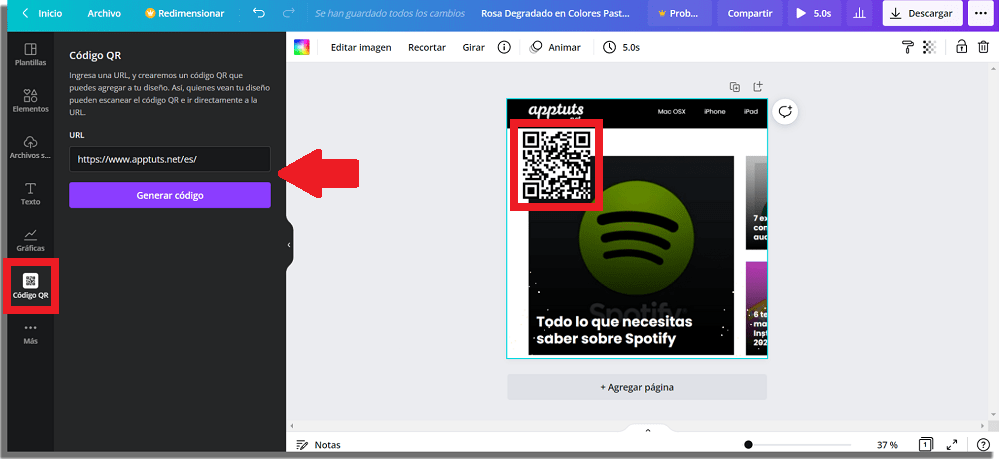1000x460 pixels.
Task: Open the insights bar chart icon
Action: pyautogui.click(x=860, y=13)
